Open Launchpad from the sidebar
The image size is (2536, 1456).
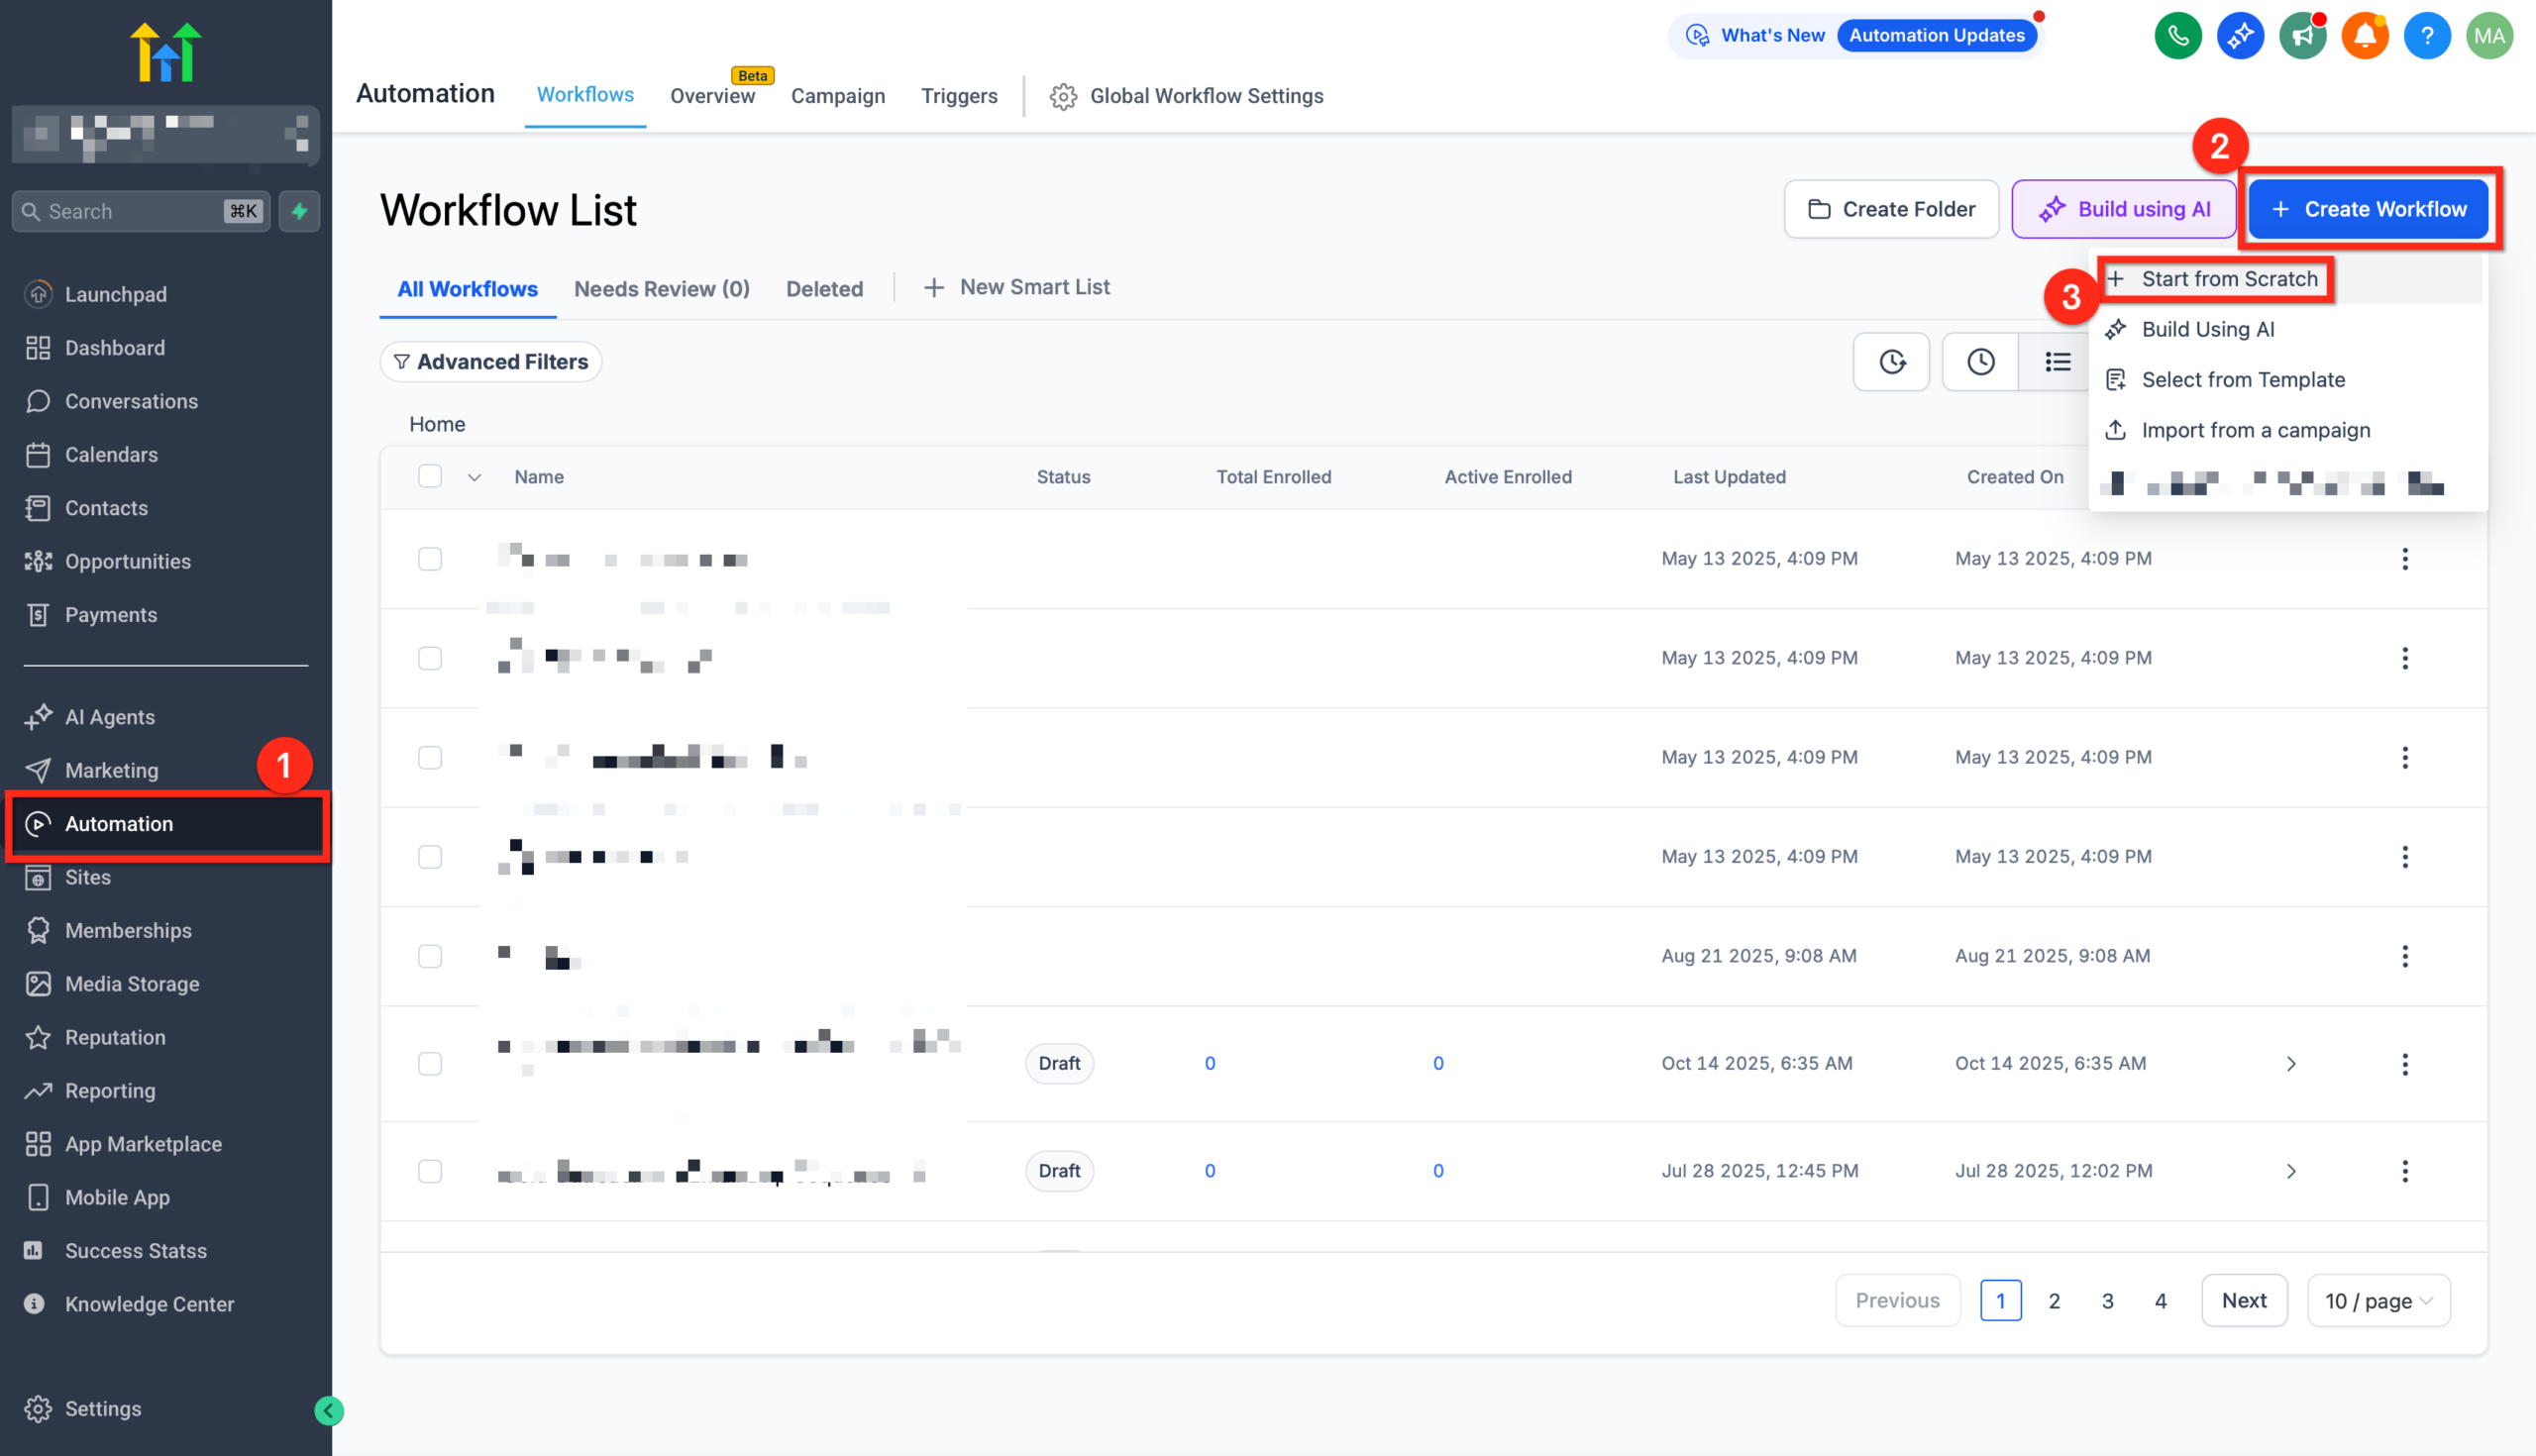coord(116,293)
